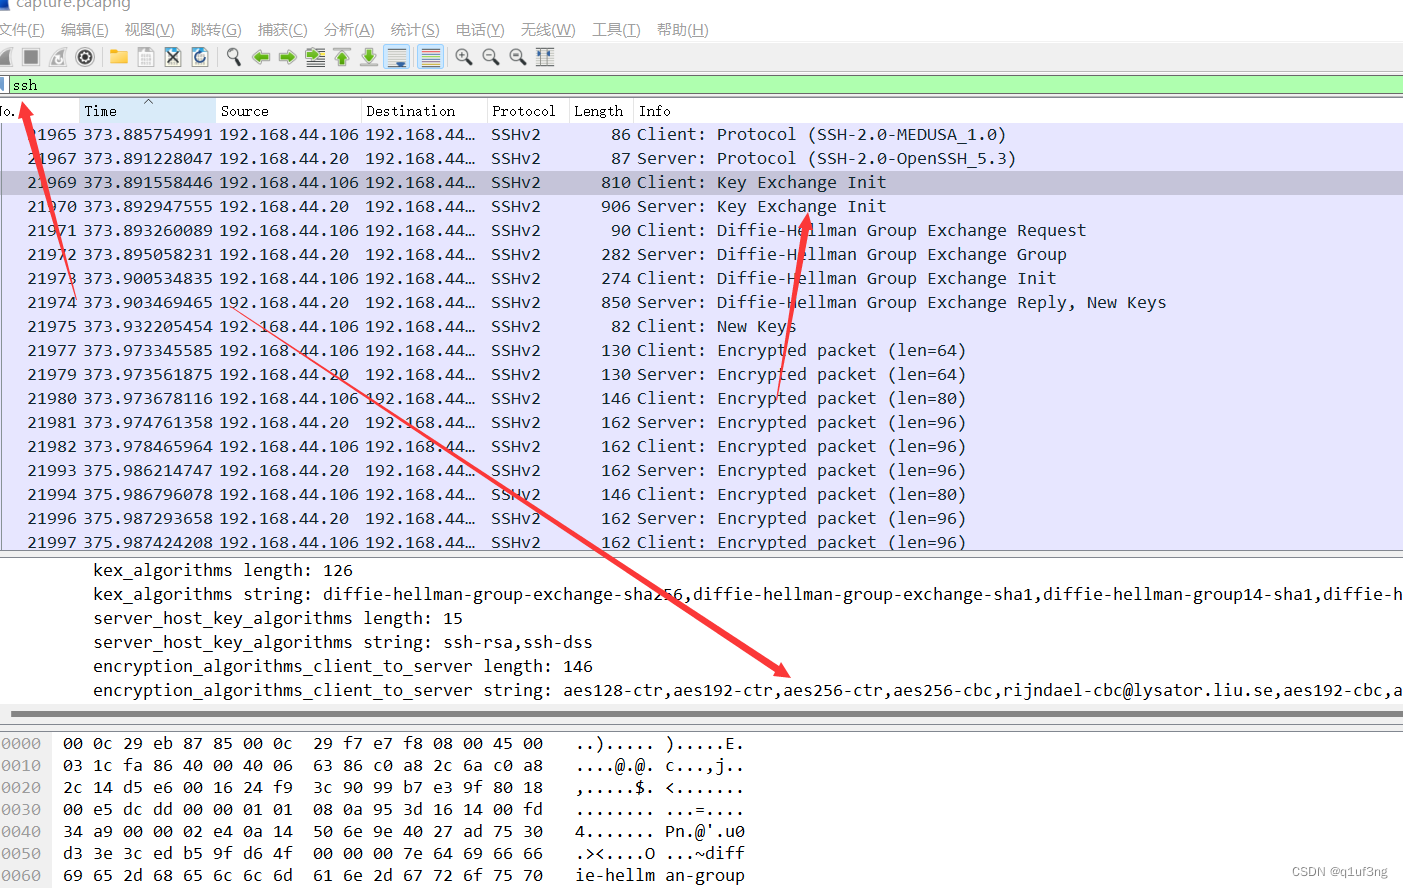The width and height of the screenshot is (1403, 888).
Task: Open Find Packet magnifier
Action: 234,57
